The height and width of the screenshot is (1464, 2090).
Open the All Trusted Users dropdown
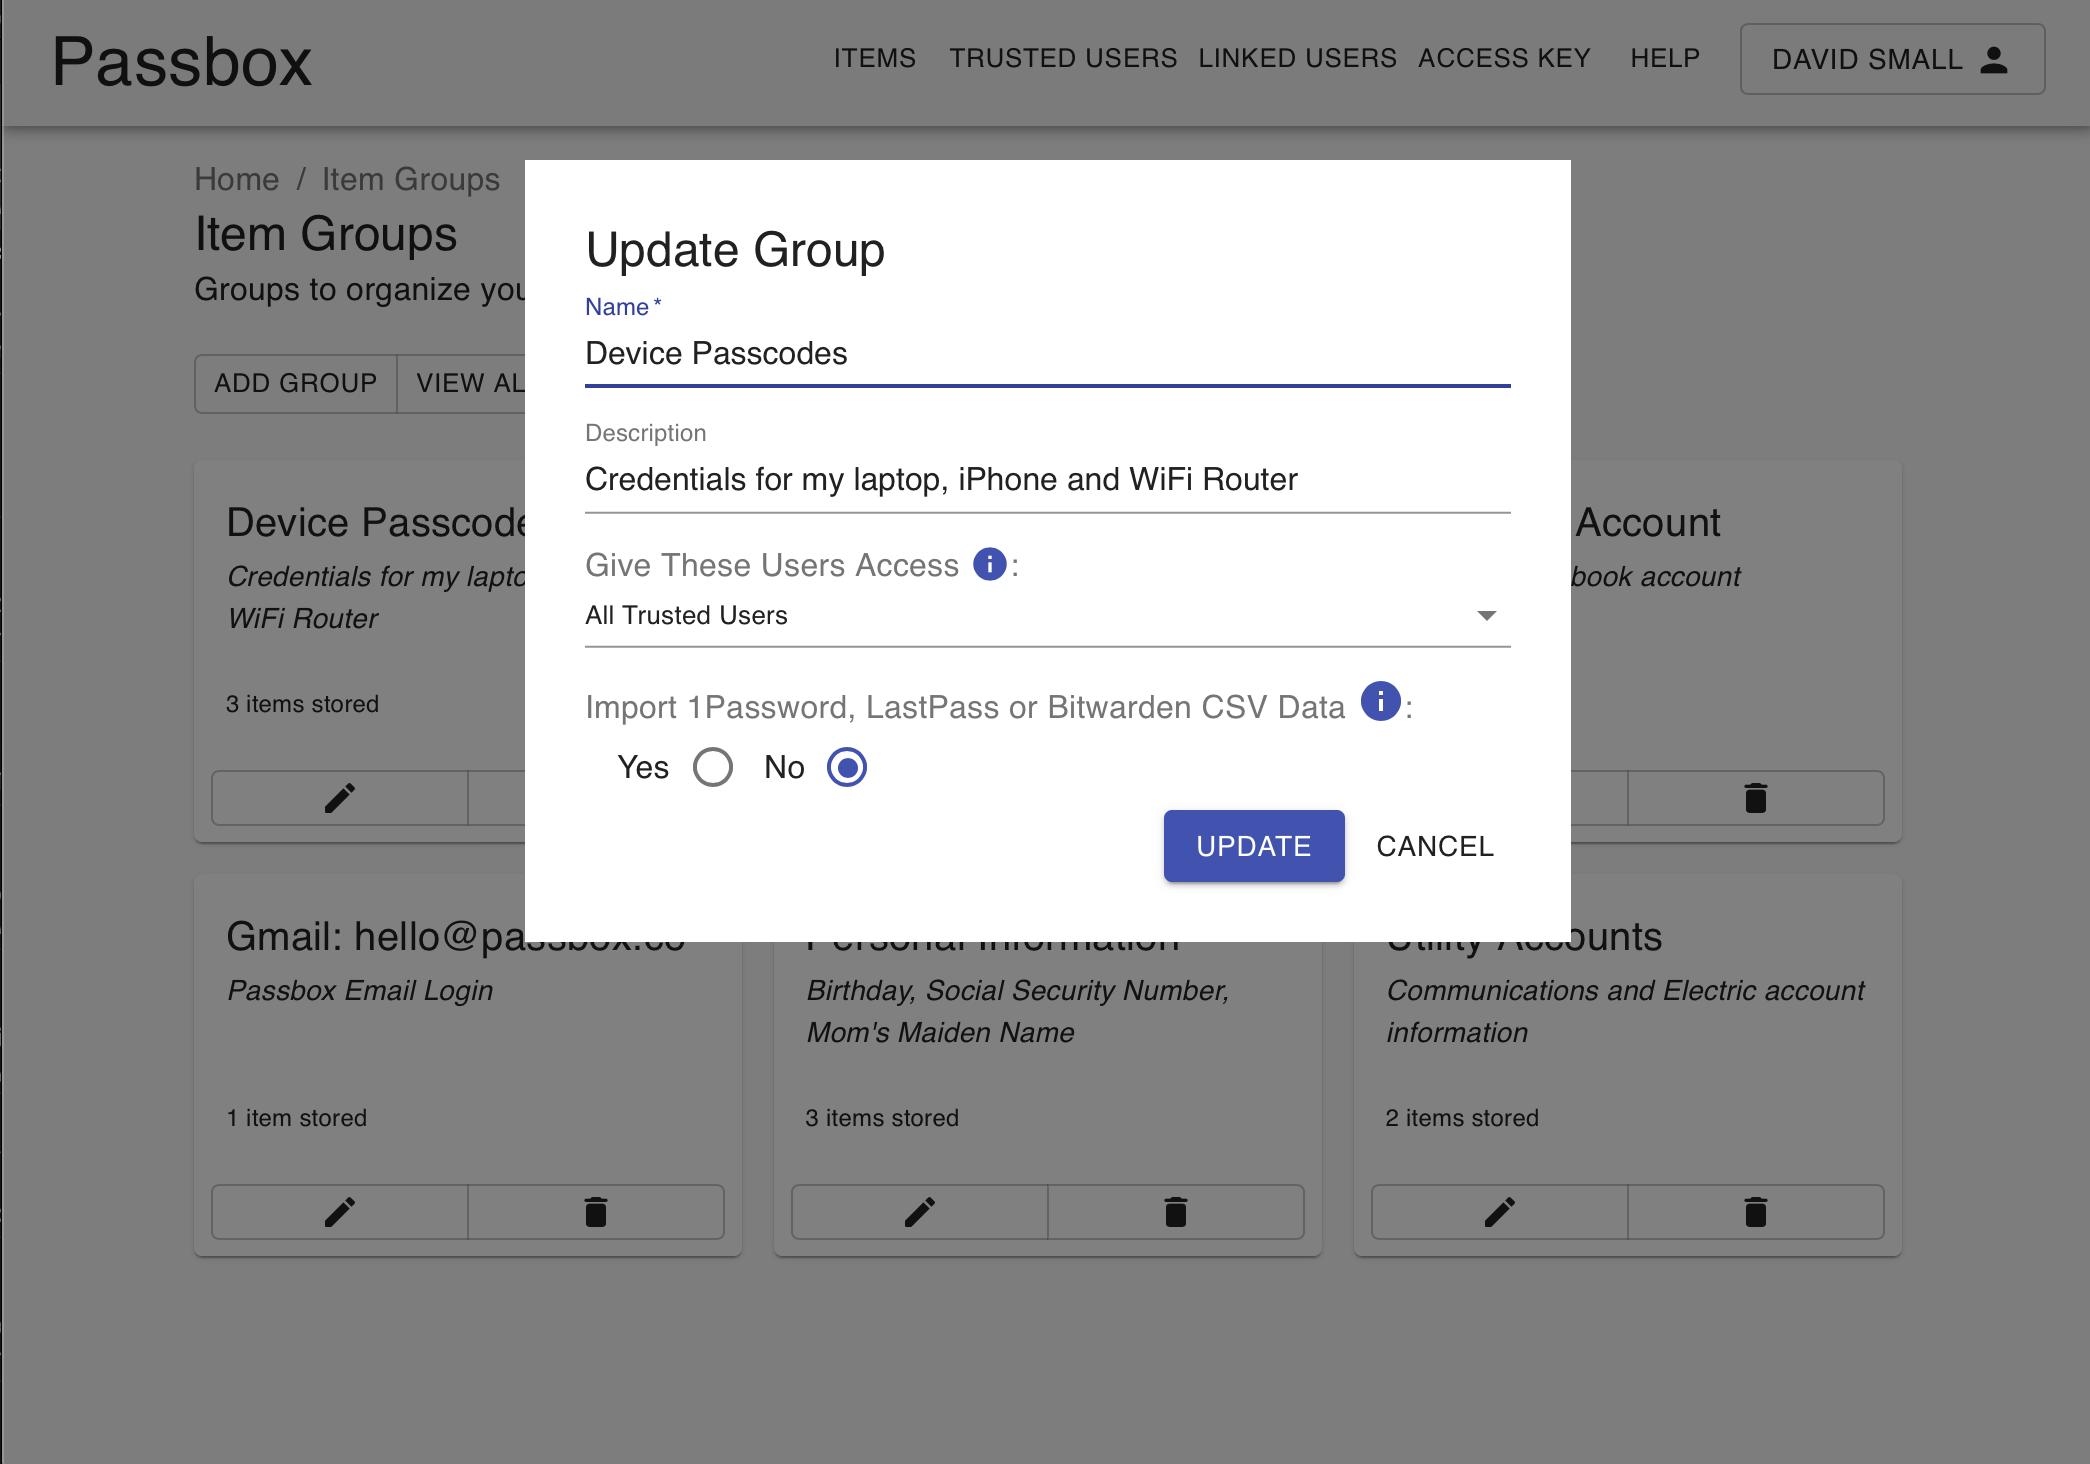tap(1030, 616)
